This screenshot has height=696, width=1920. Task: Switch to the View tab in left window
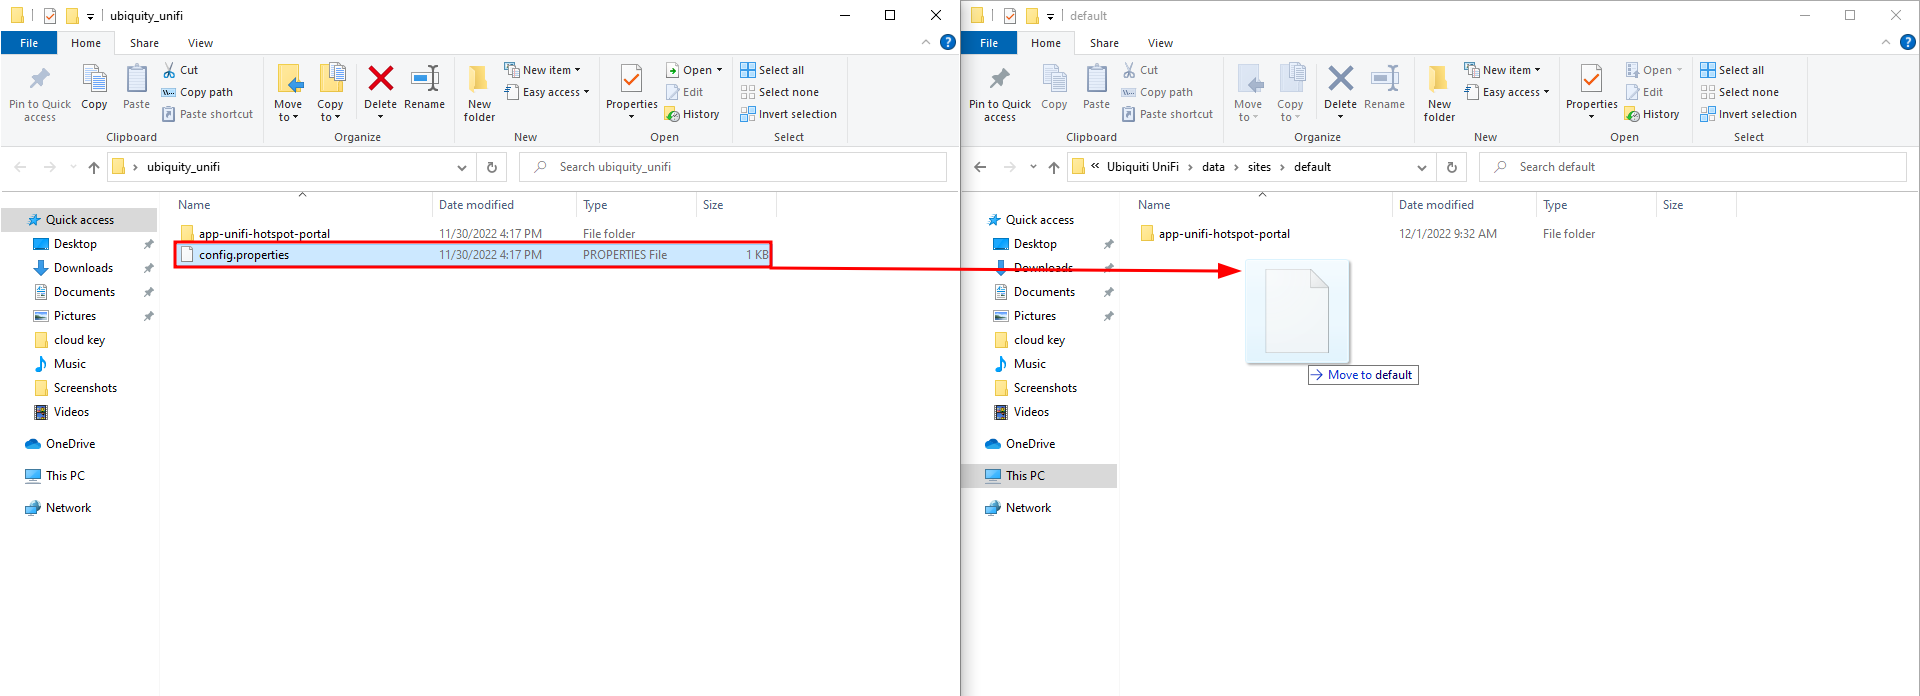(x=200, y=43)
